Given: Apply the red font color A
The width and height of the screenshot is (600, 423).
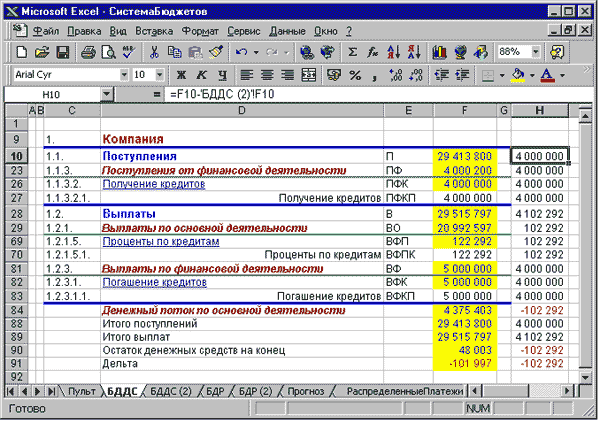Looking at the screenshot, I should 547,75.
